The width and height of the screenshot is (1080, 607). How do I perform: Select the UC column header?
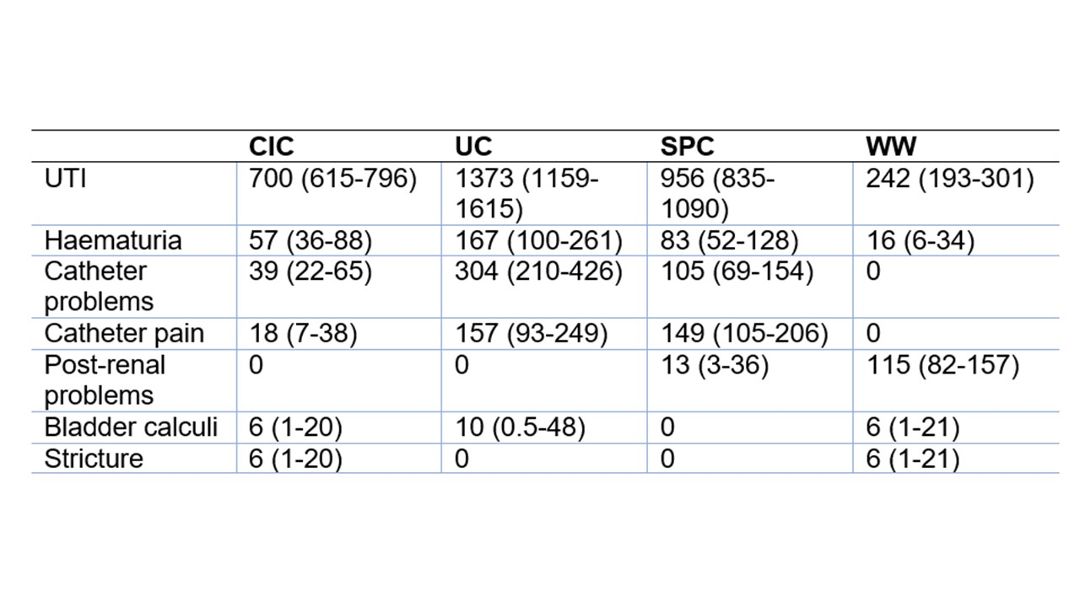click(x=473, y=146)
